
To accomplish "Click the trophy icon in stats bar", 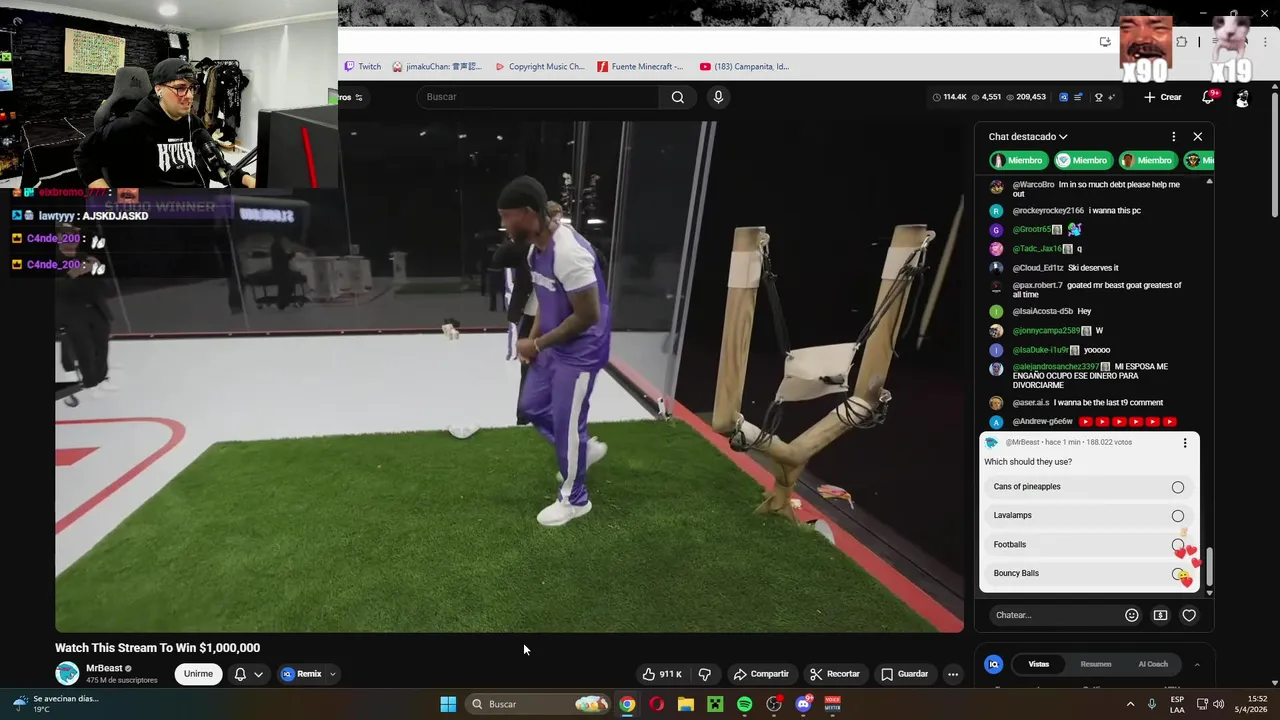I will (1098, 97).
